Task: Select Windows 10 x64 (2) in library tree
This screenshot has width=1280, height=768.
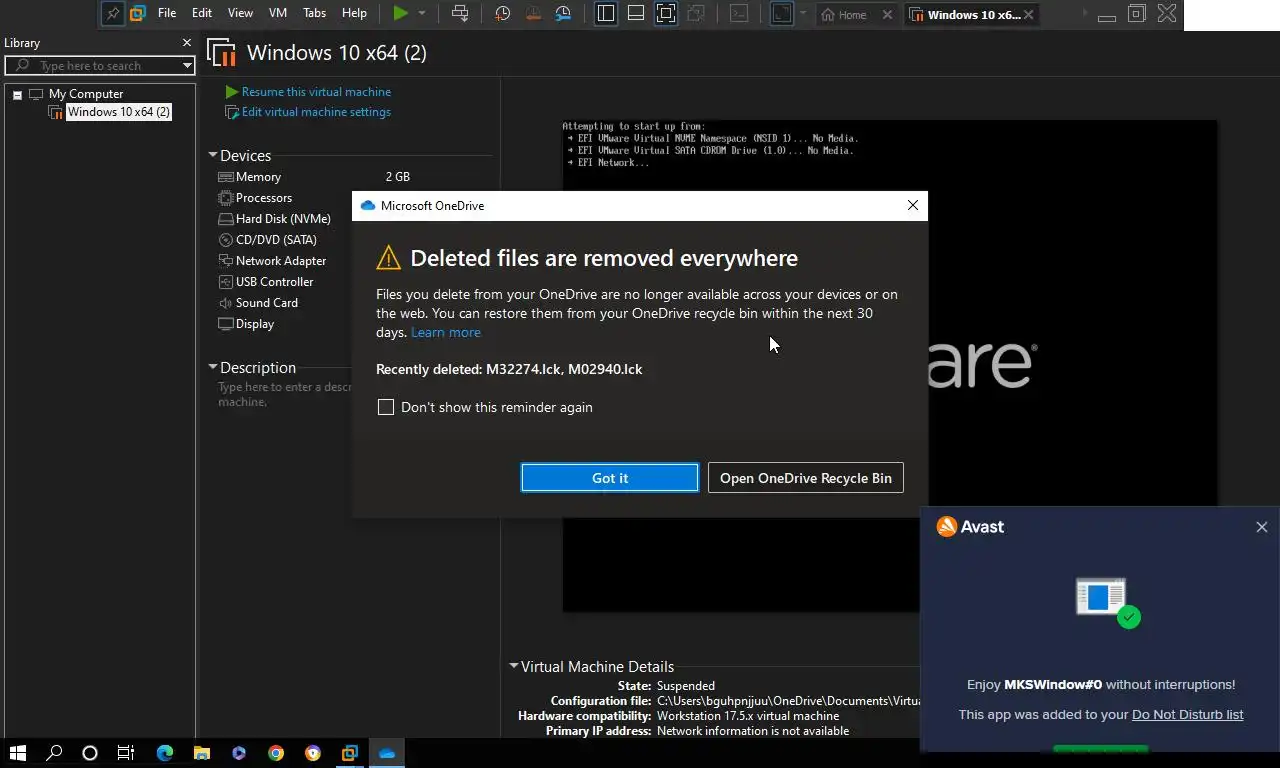Action: (118, 112)
